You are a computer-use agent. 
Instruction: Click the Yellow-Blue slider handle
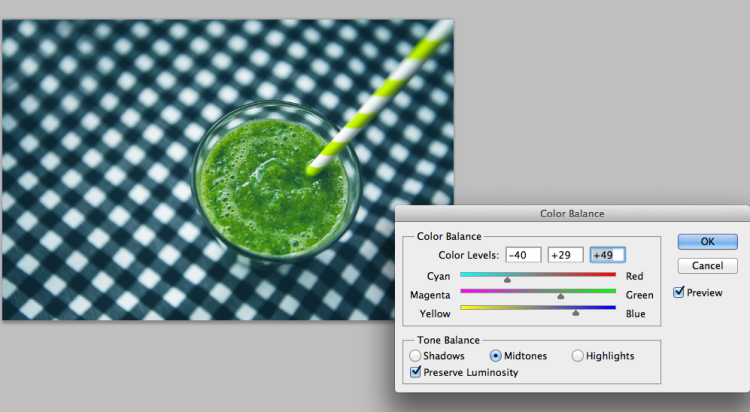pos(576,313)
